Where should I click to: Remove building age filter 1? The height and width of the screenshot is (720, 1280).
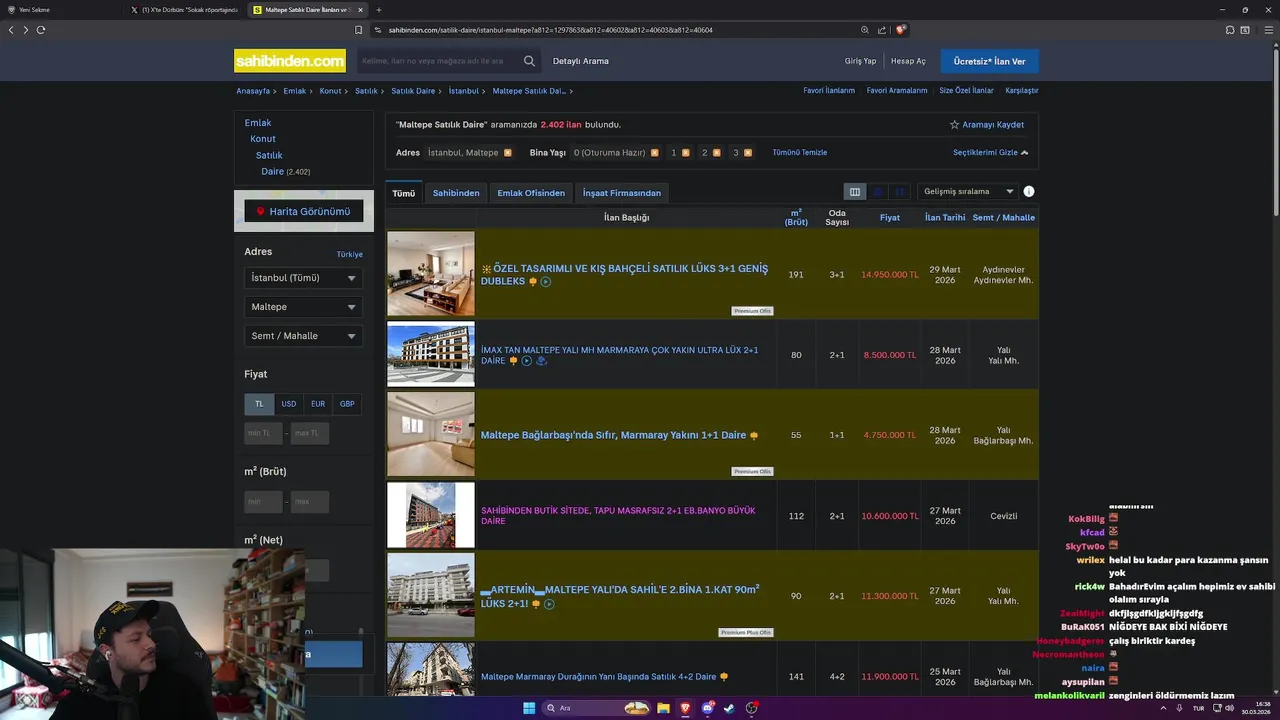click(686, 153)
